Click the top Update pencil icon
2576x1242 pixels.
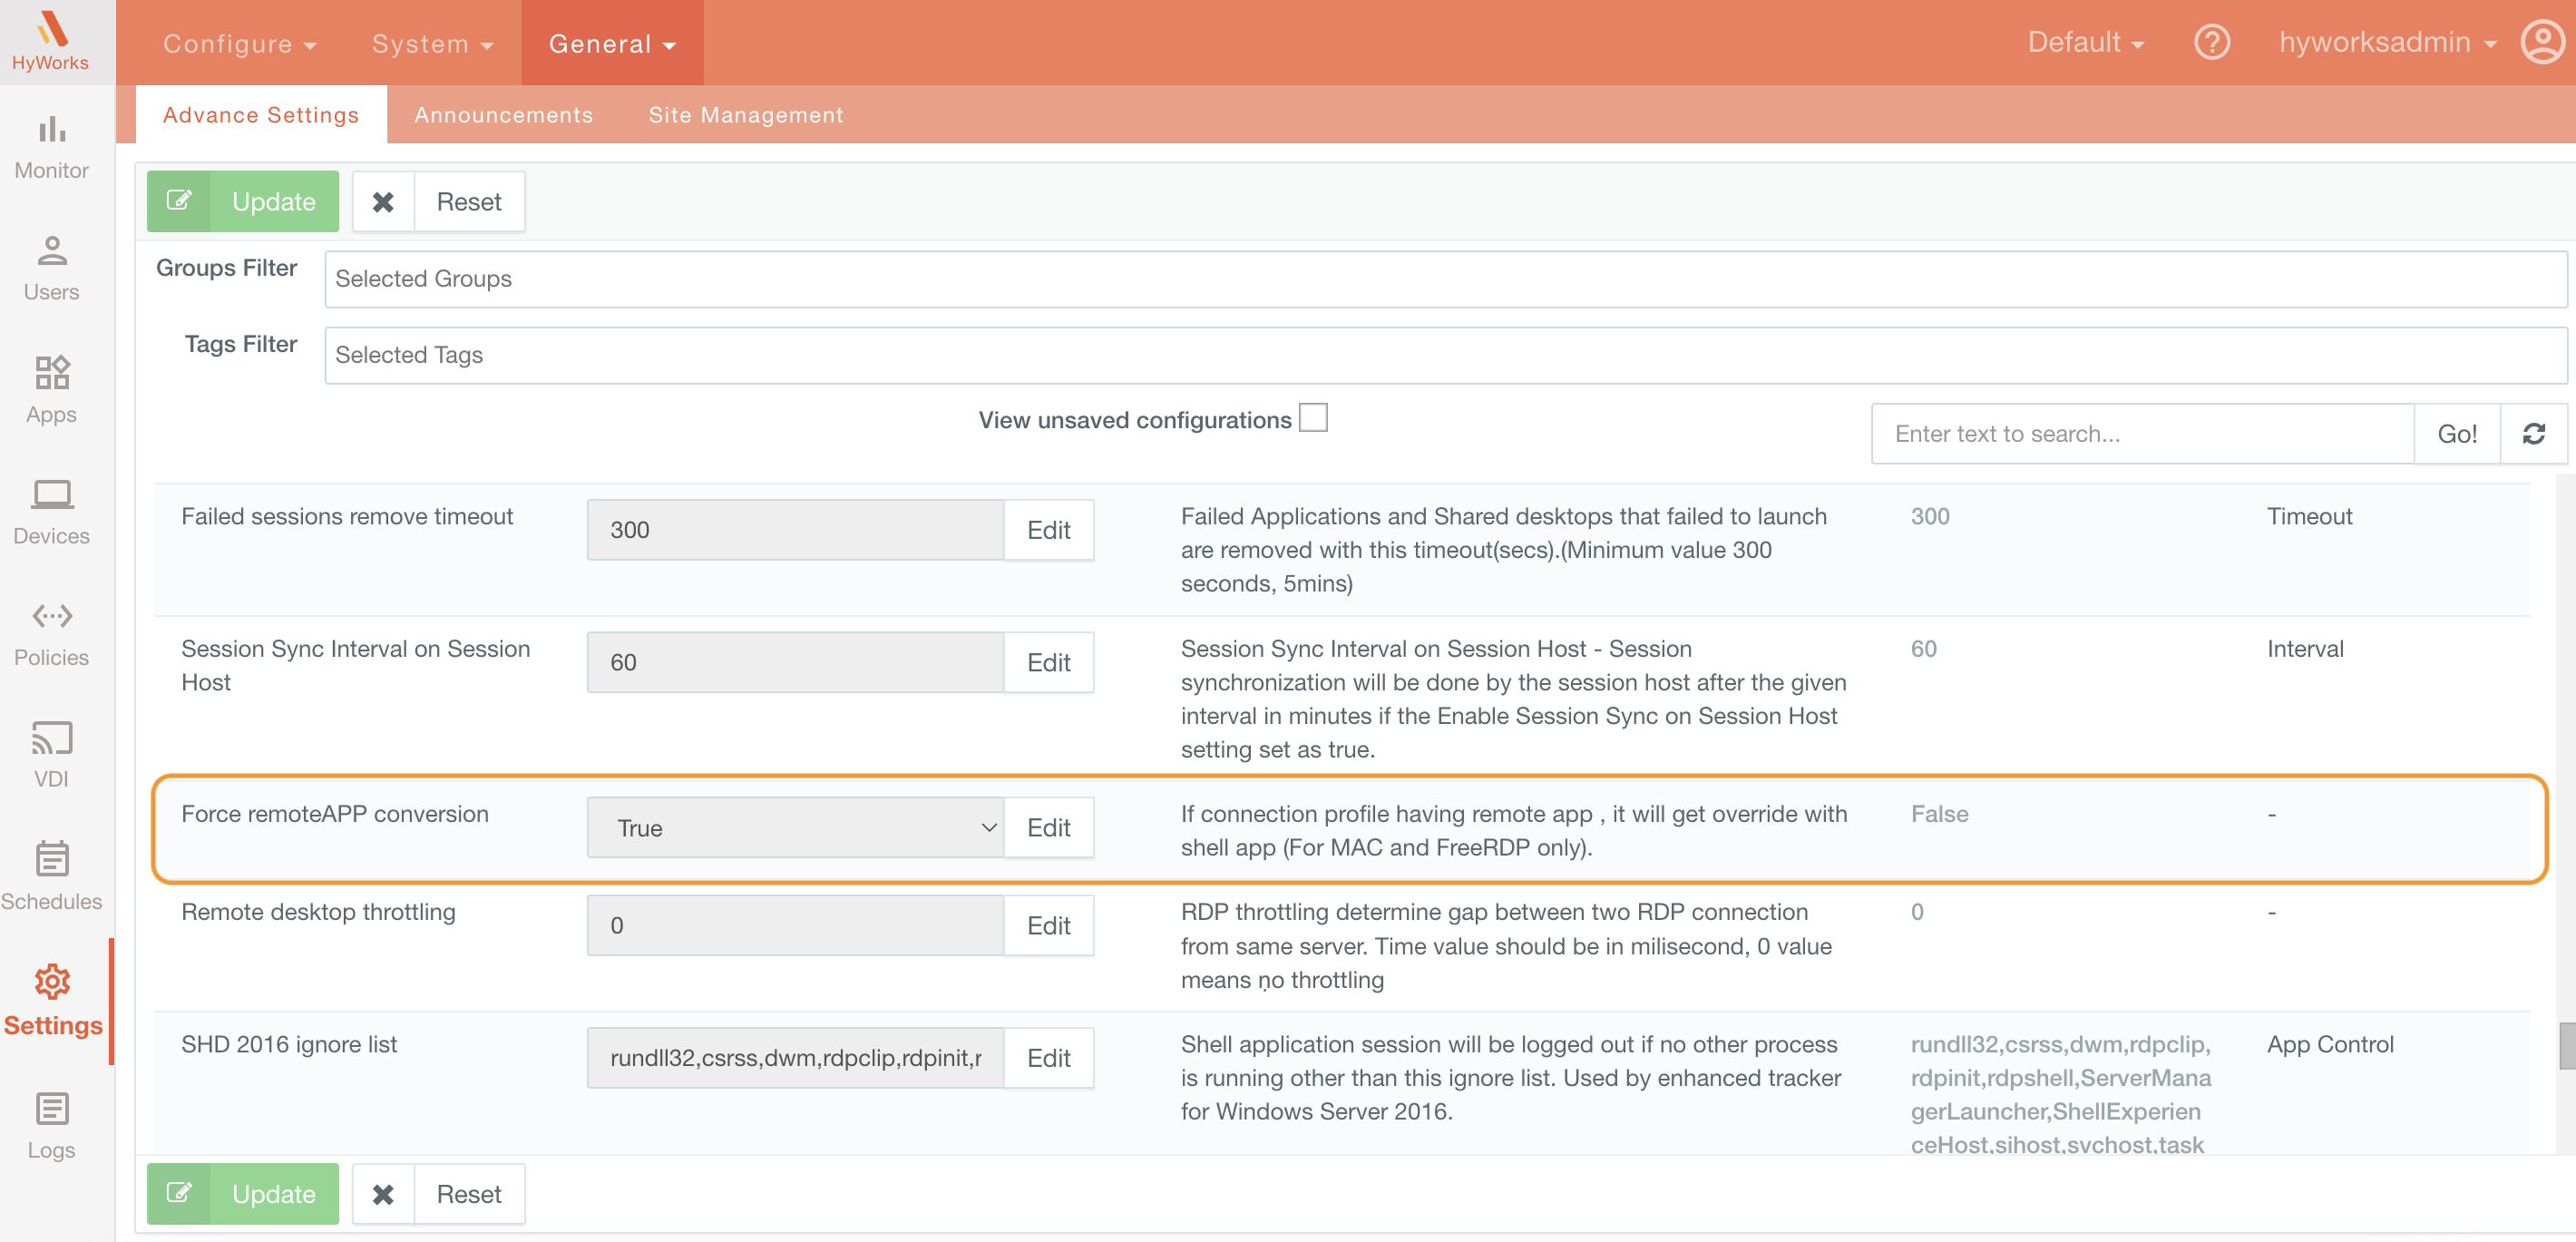tap(179, 202)
